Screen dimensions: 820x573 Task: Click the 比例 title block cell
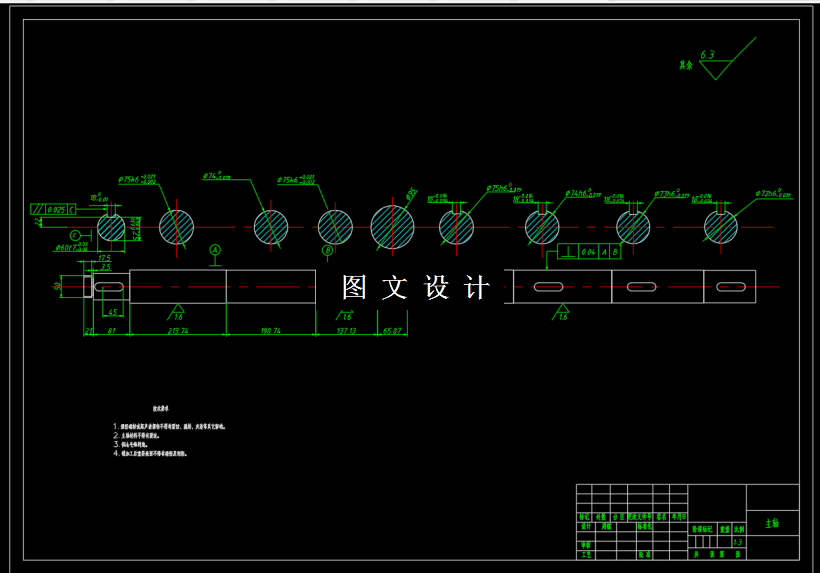pos(738,529)
